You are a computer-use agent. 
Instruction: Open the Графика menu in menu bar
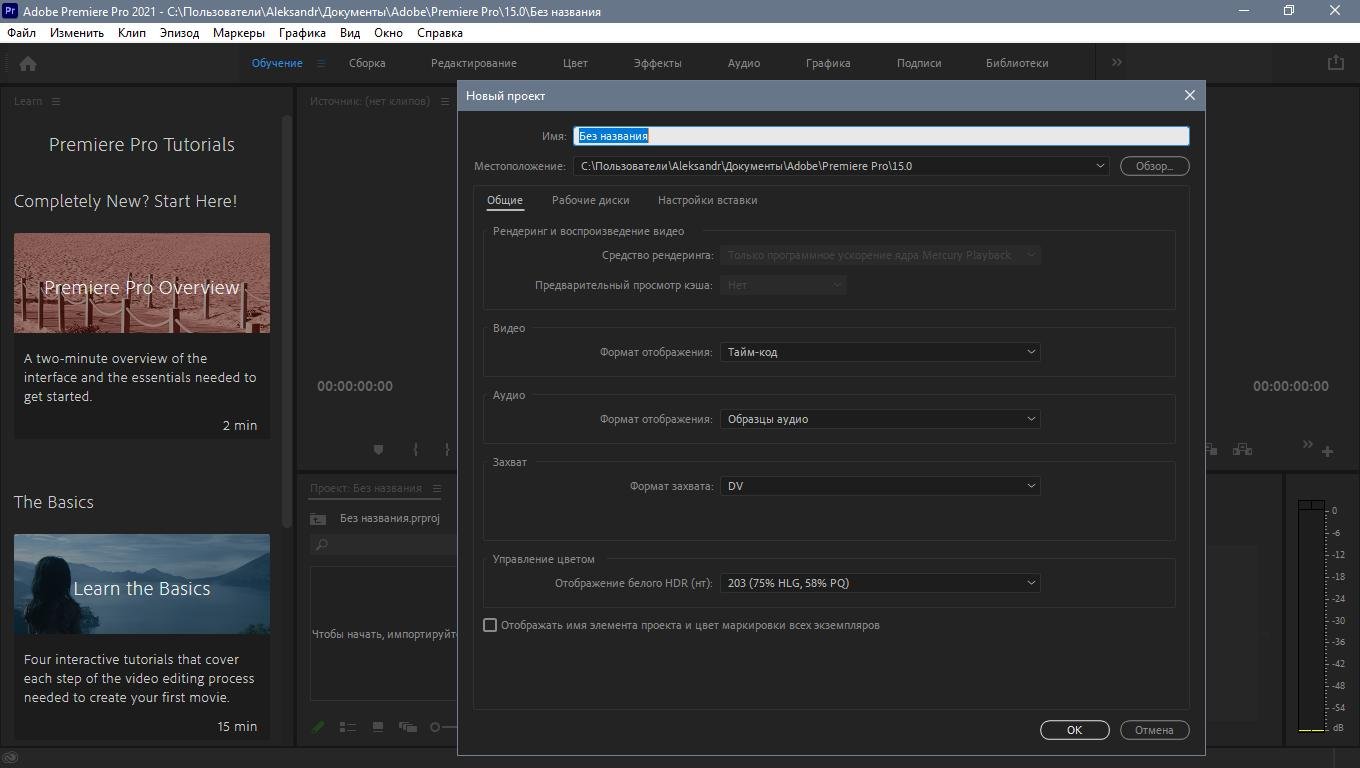(302, 32)
